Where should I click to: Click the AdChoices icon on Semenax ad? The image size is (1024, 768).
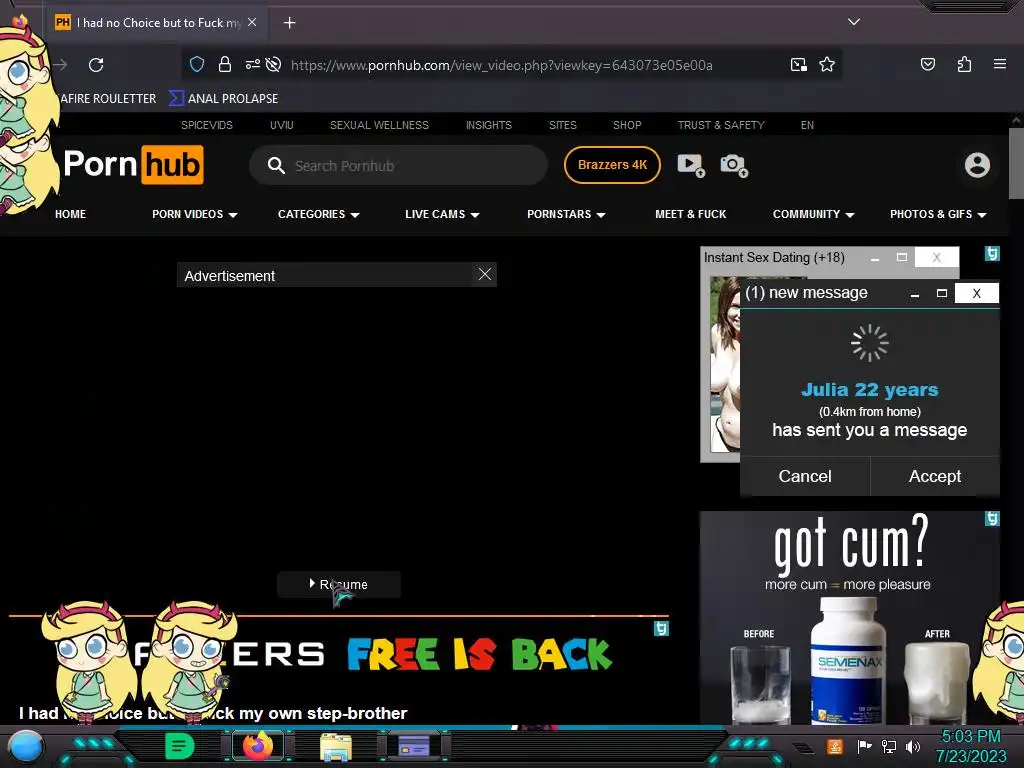pyautogui.click(x=992, y=519)
